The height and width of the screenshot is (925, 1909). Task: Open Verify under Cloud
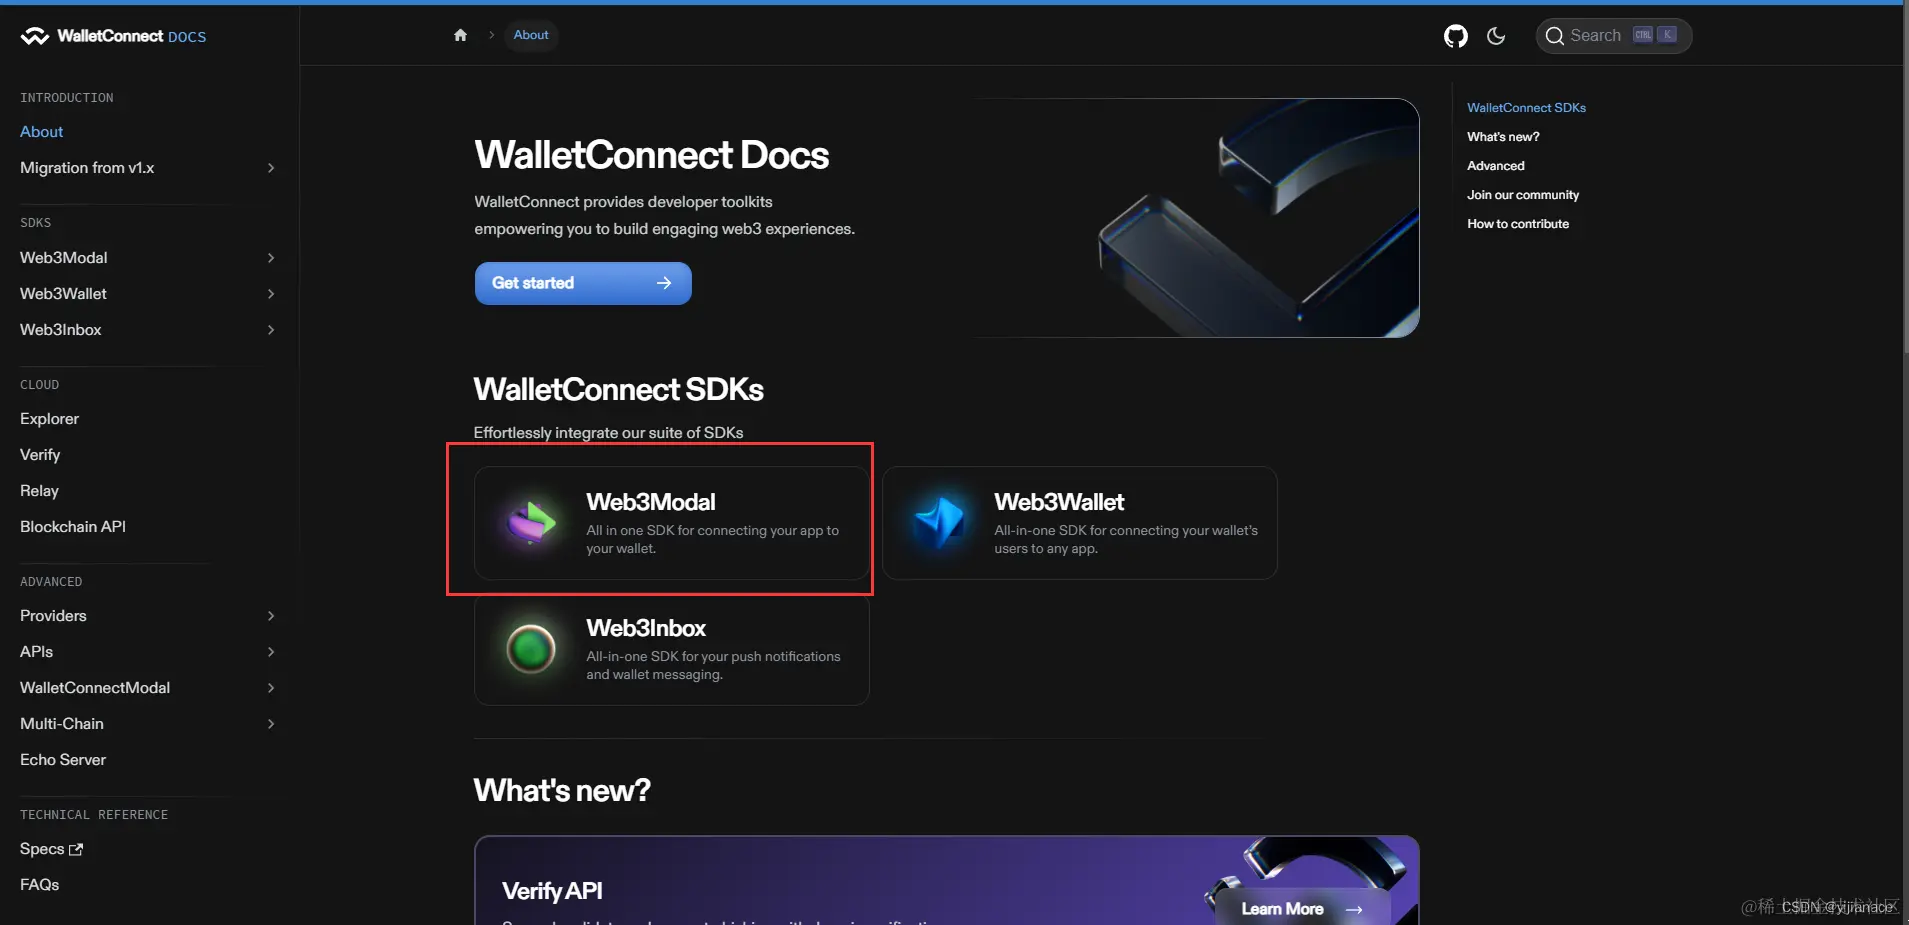point(40,455)
